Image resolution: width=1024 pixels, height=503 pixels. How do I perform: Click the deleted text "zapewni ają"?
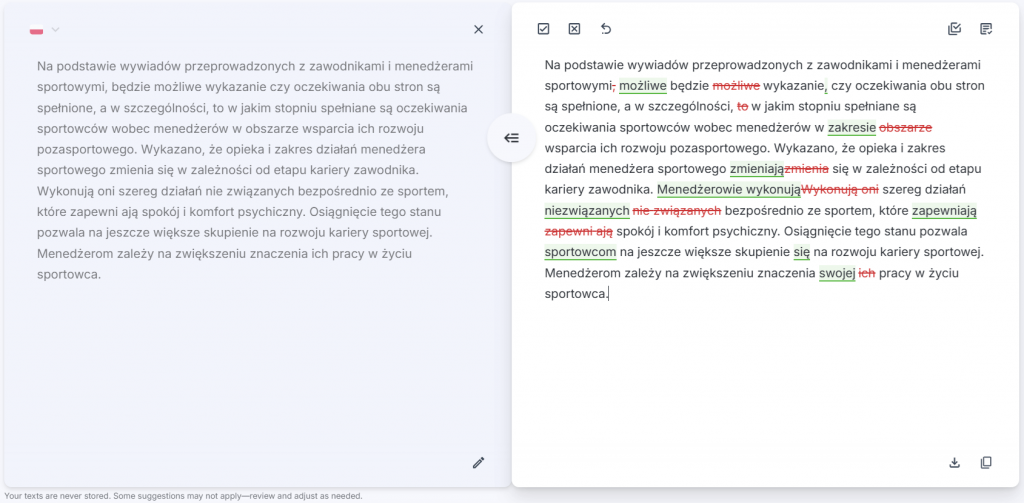578,231
